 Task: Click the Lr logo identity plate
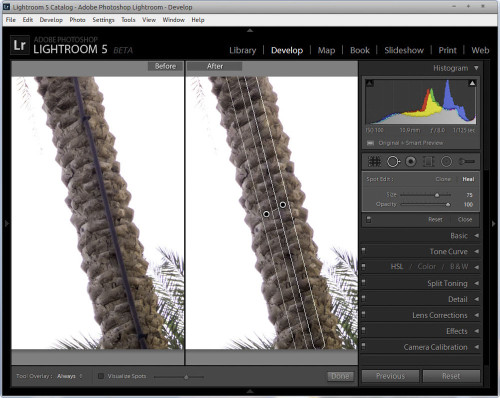[x=20, y=45]
